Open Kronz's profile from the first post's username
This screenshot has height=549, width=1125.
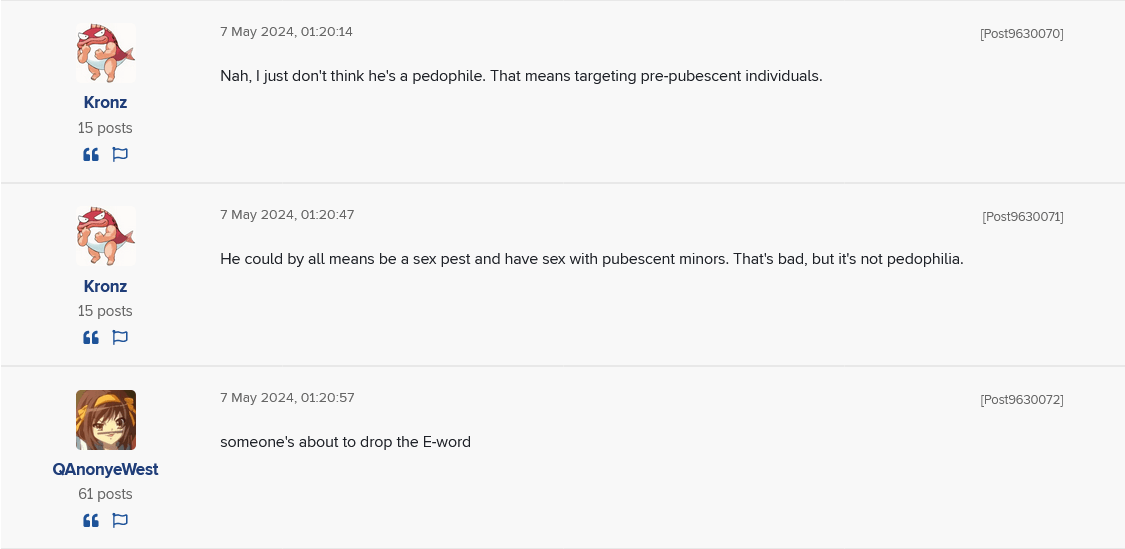pyautogui.click(x=105, y=103)
